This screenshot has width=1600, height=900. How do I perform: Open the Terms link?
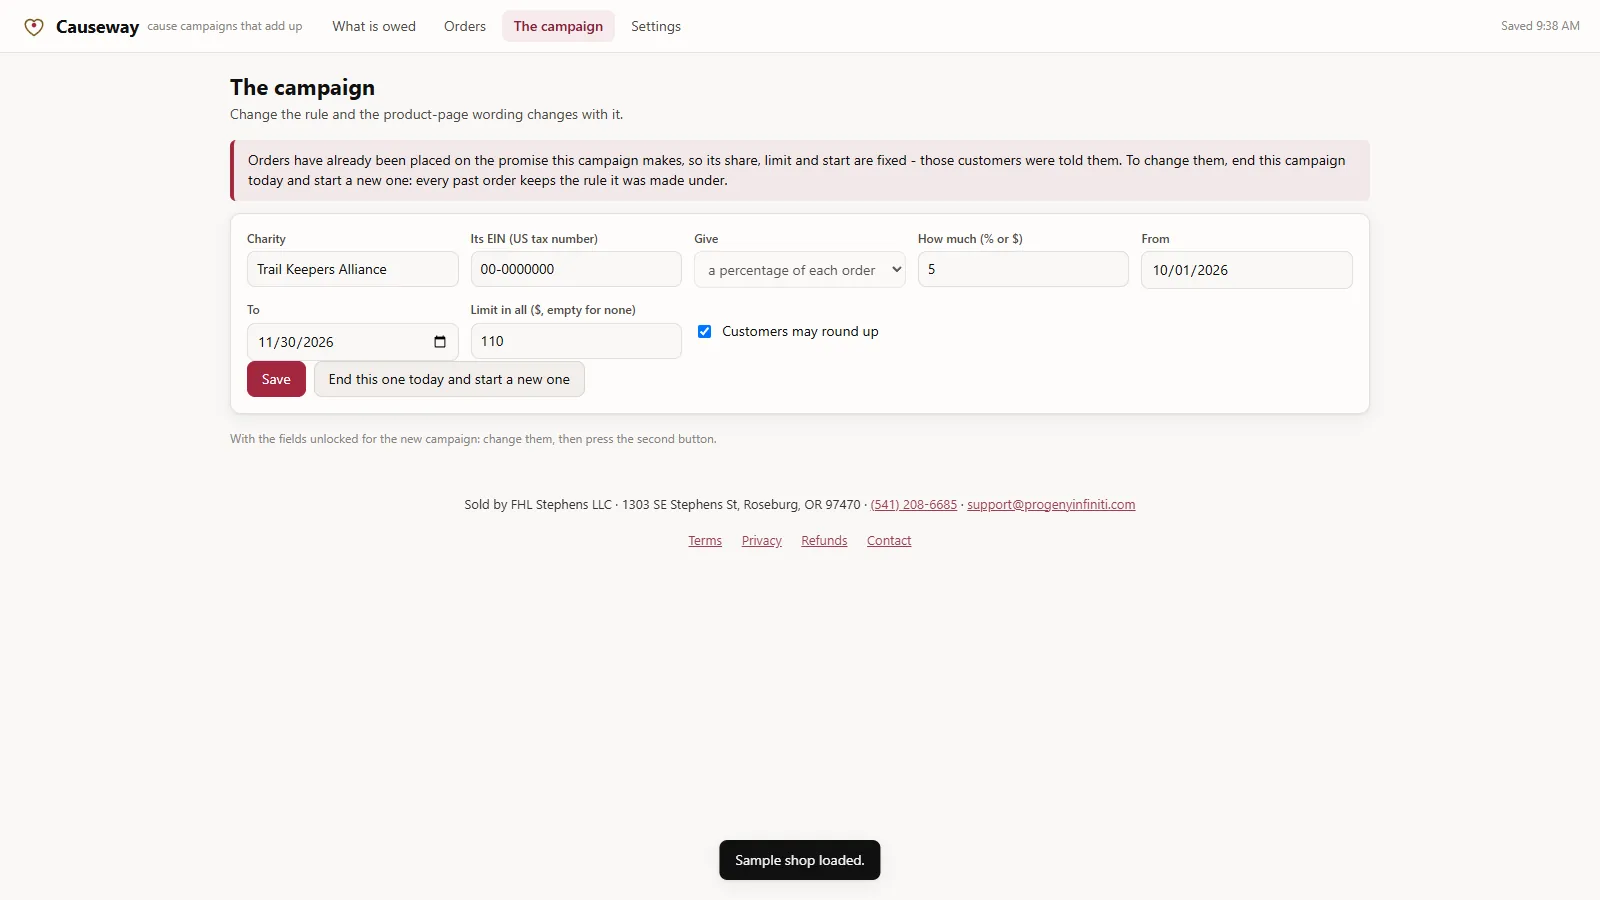coord(705,541)
